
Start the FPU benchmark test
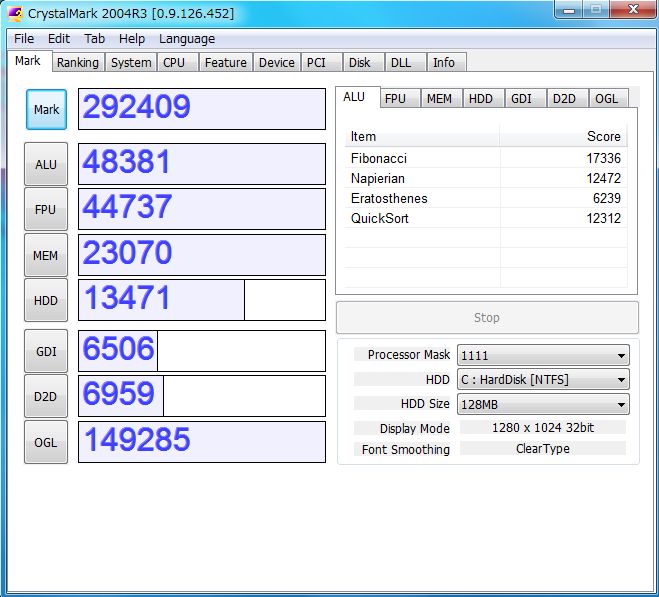coord(46,209)
